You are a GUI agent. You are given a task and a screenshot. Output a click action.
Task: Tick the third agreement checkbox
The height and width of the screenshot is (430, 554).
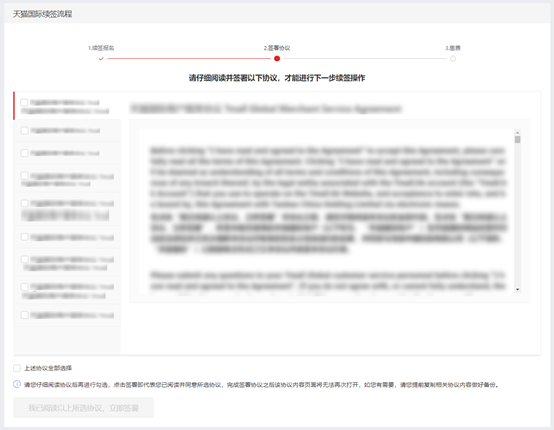point(24,153)
